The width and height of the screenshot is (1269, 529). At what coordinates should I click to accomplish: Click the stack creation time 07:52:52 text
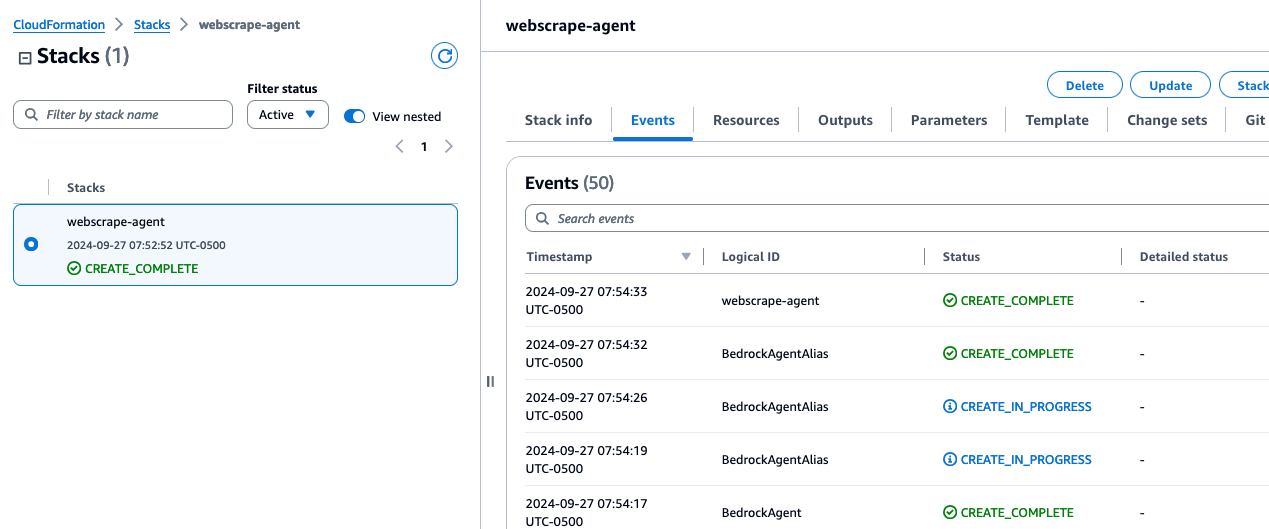146,245
